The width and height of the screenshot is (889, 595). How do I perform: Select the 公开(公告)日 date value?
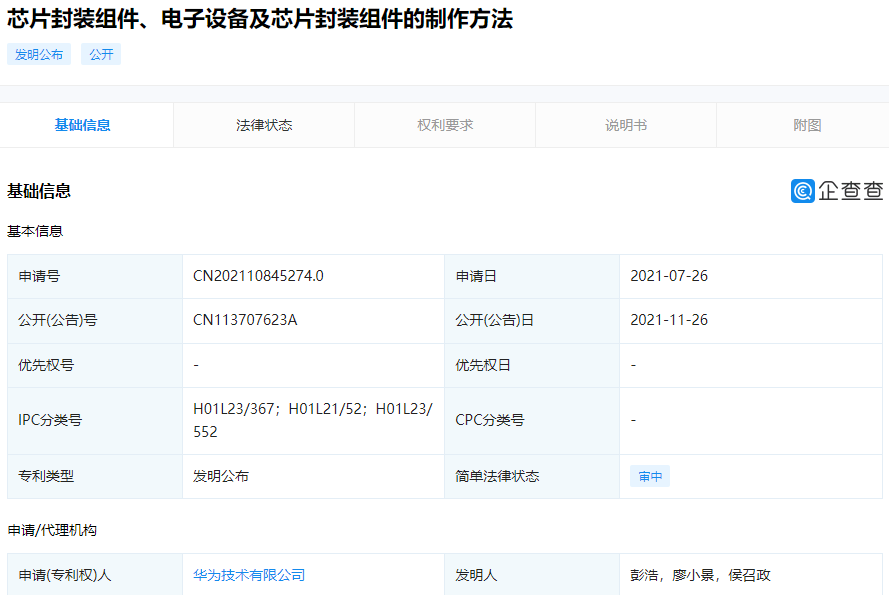670,320
